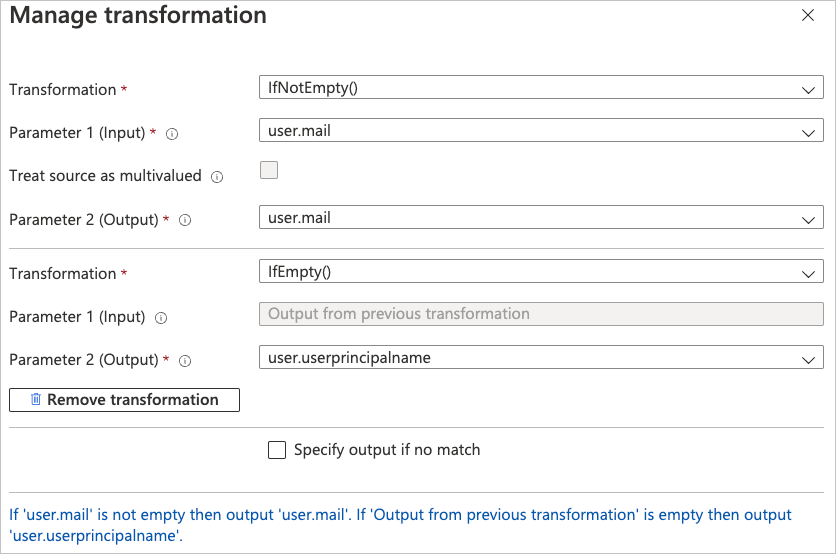This screenshot has height=554, width=836.
Task: Click the Remove transformation button
Action: pos(125,400)
